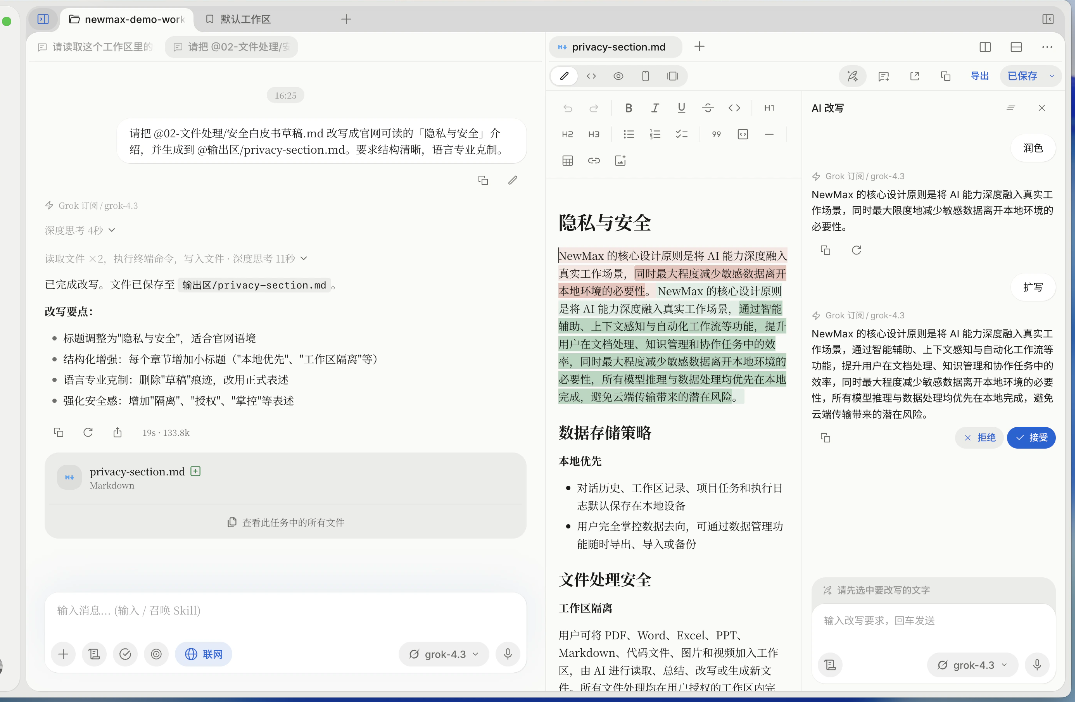Set heading H2
1075x702 pixels.
click(568, 134)
